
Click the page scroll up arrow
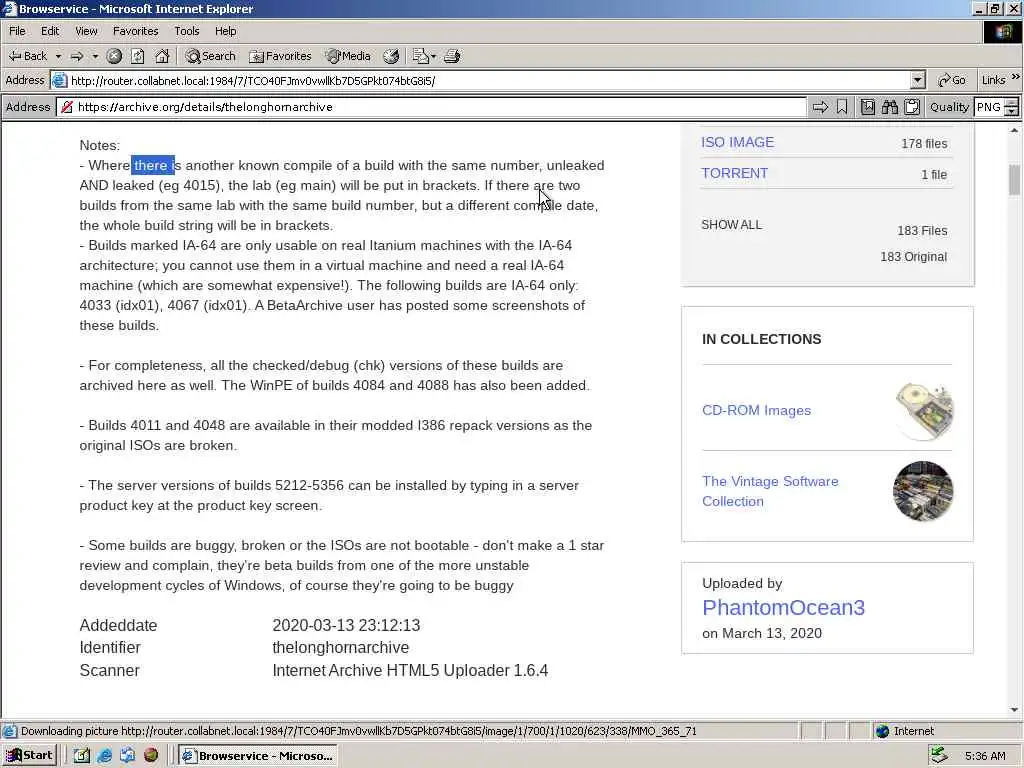click(x=1014, y=131)
